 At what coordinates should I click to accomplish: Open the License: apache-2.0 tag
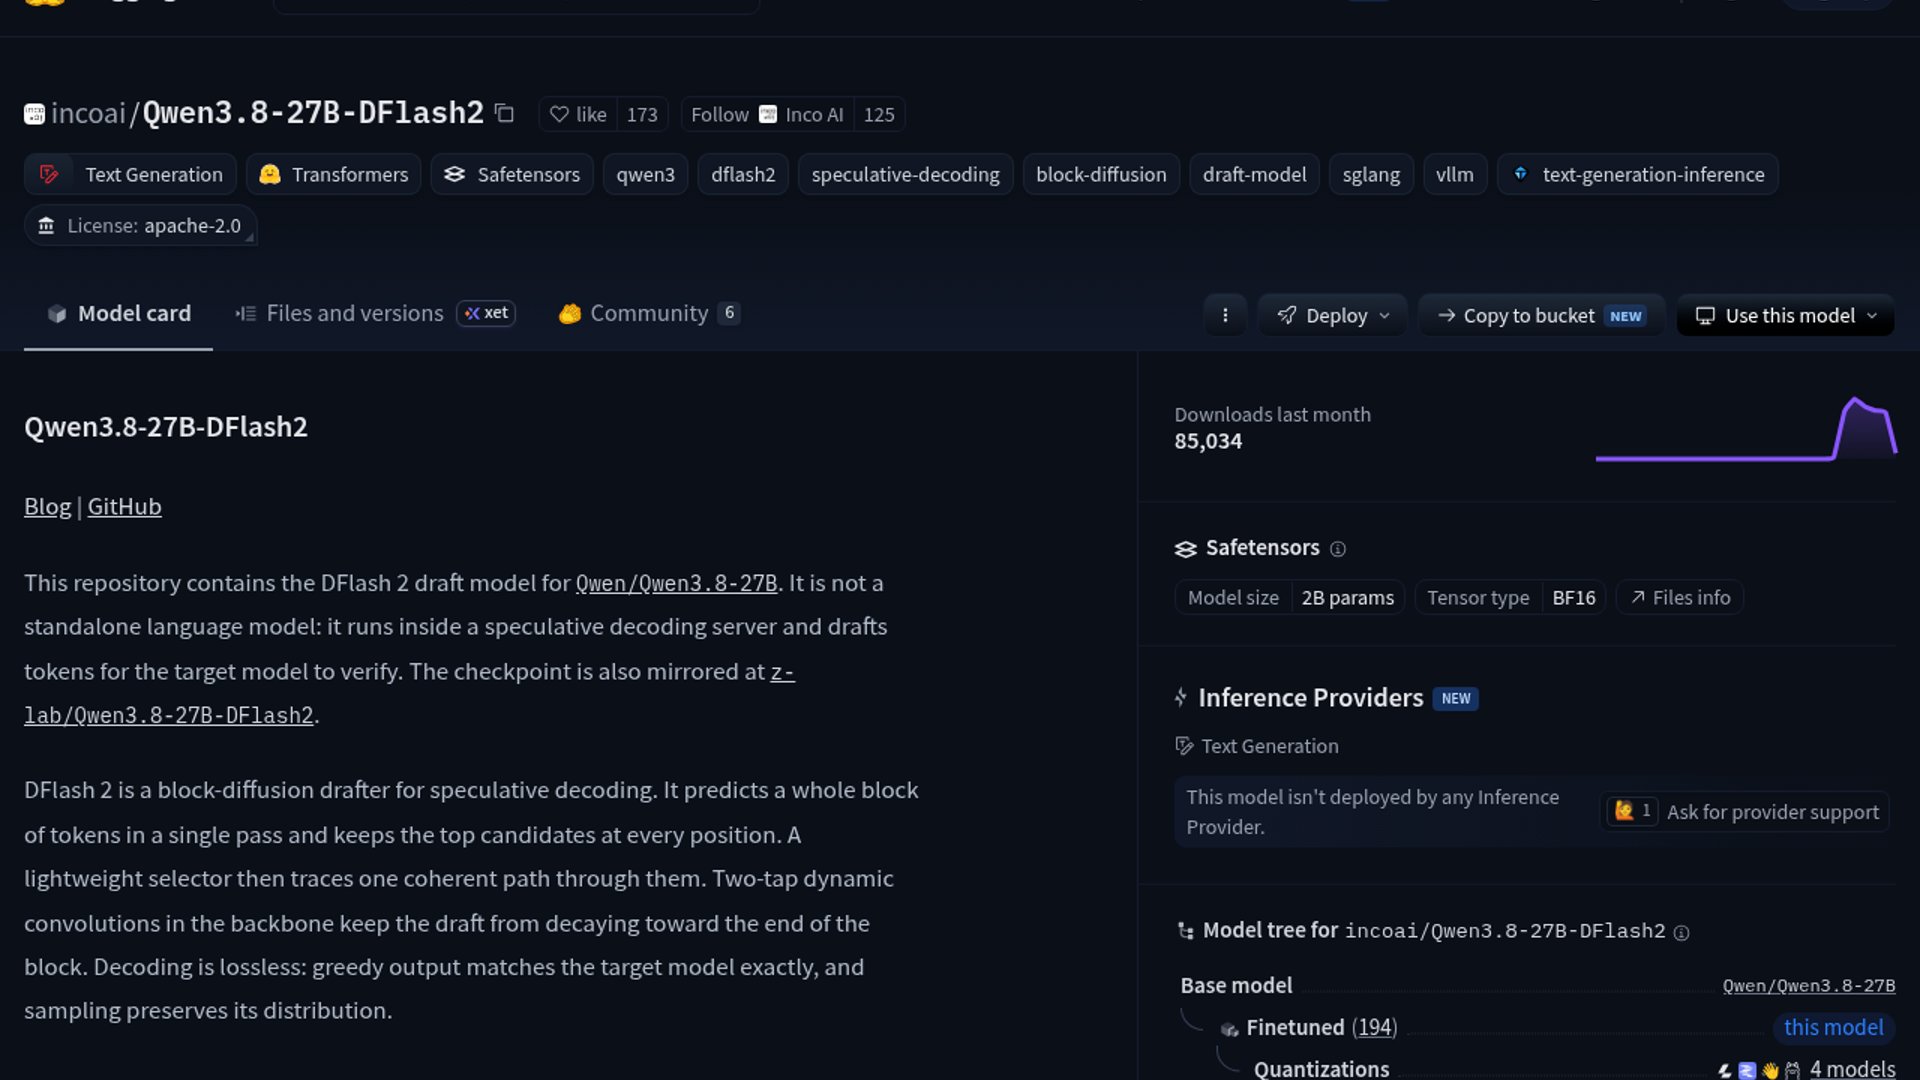140,226
